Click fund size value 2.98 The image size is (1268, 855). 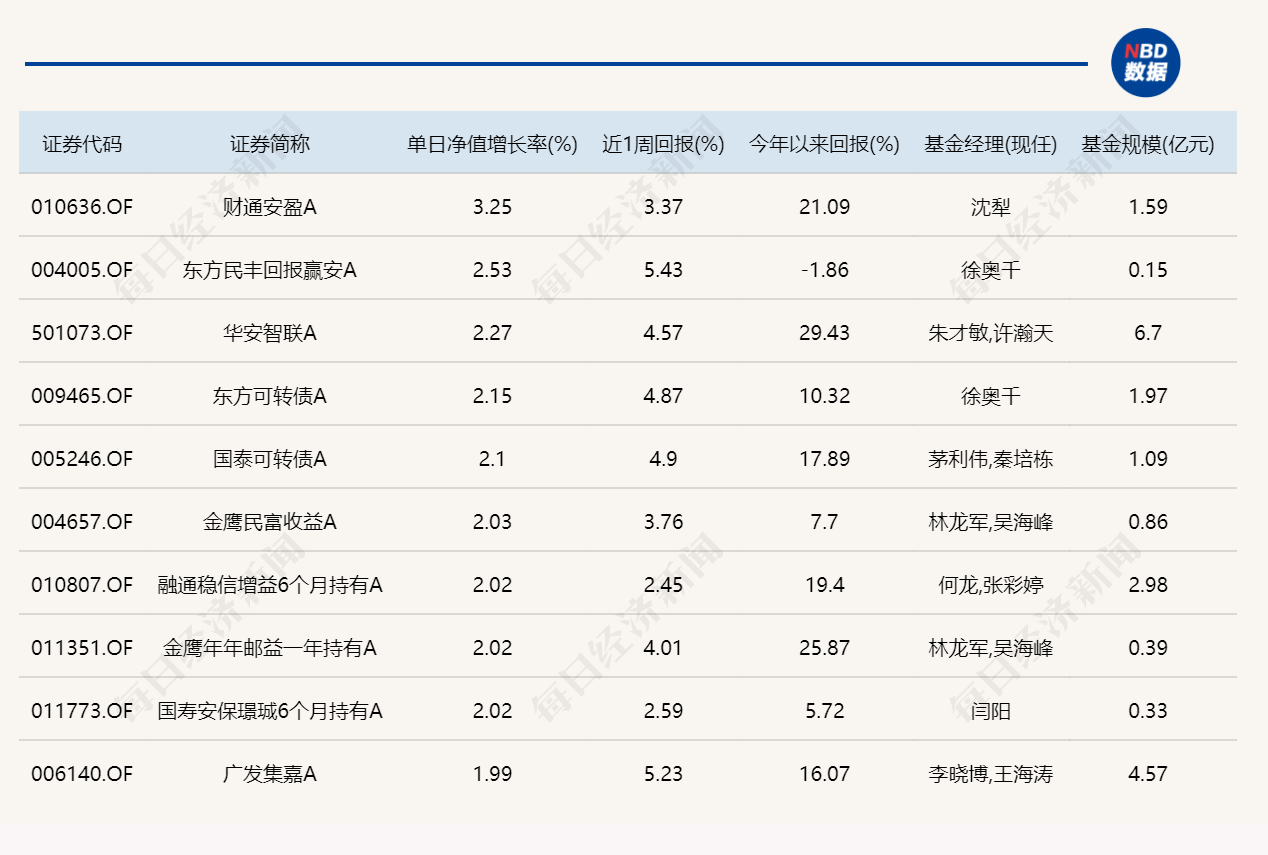pos(1148,585)
